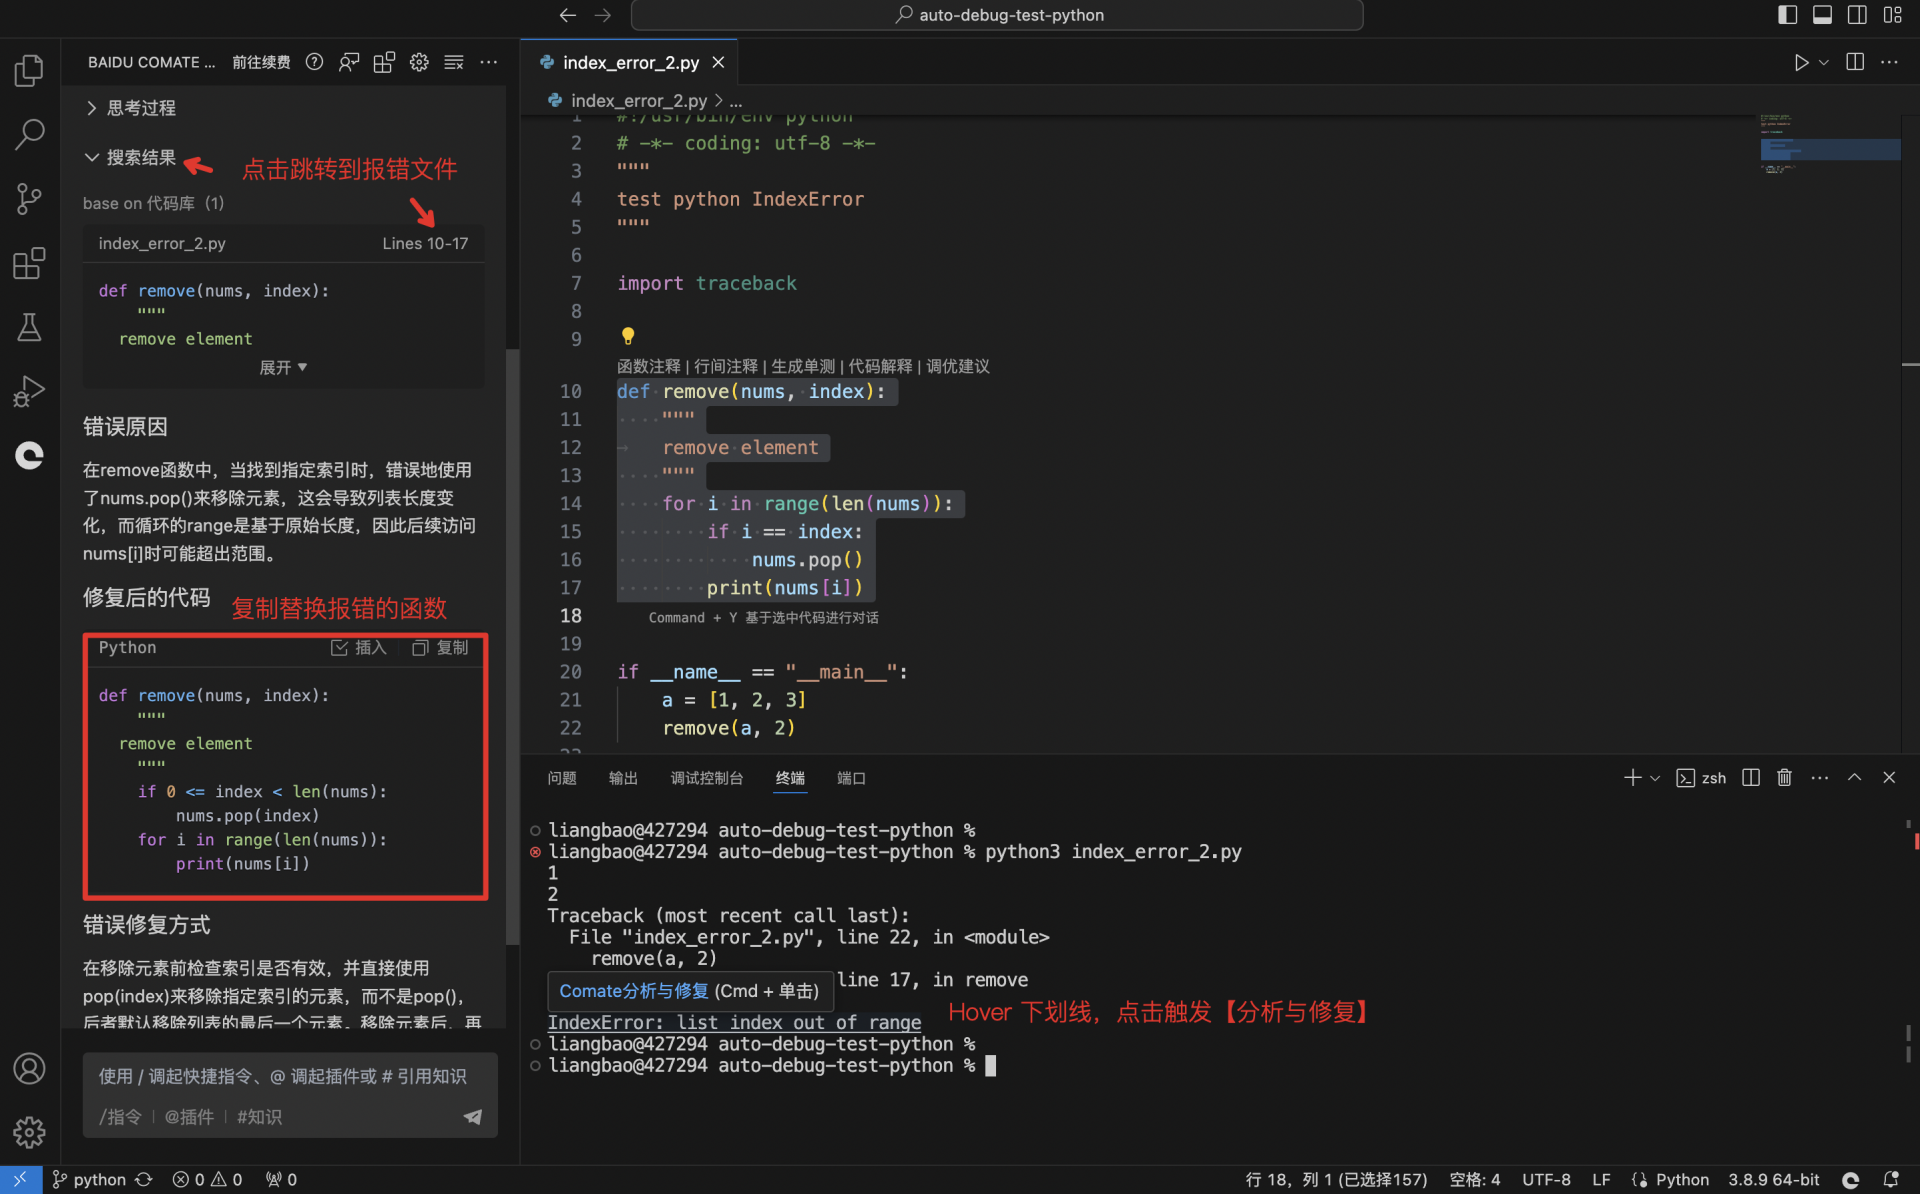This screenshot has height=1194, width=1920.
Task: Click the 代码解释 code lens
Action: [880, 366]
